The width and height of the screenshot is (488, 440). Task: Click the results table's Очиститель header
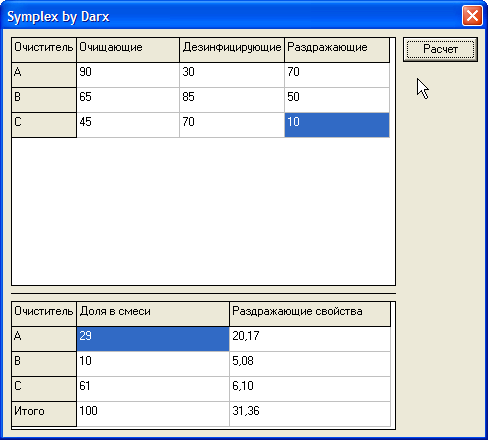44,314
